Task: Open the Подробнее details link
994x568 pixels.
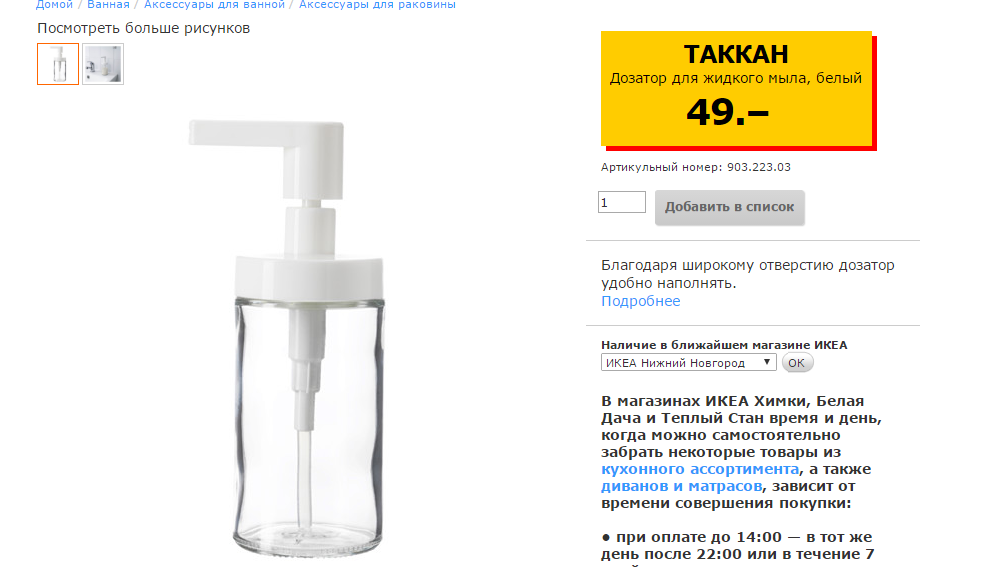Action: point(640,301)
